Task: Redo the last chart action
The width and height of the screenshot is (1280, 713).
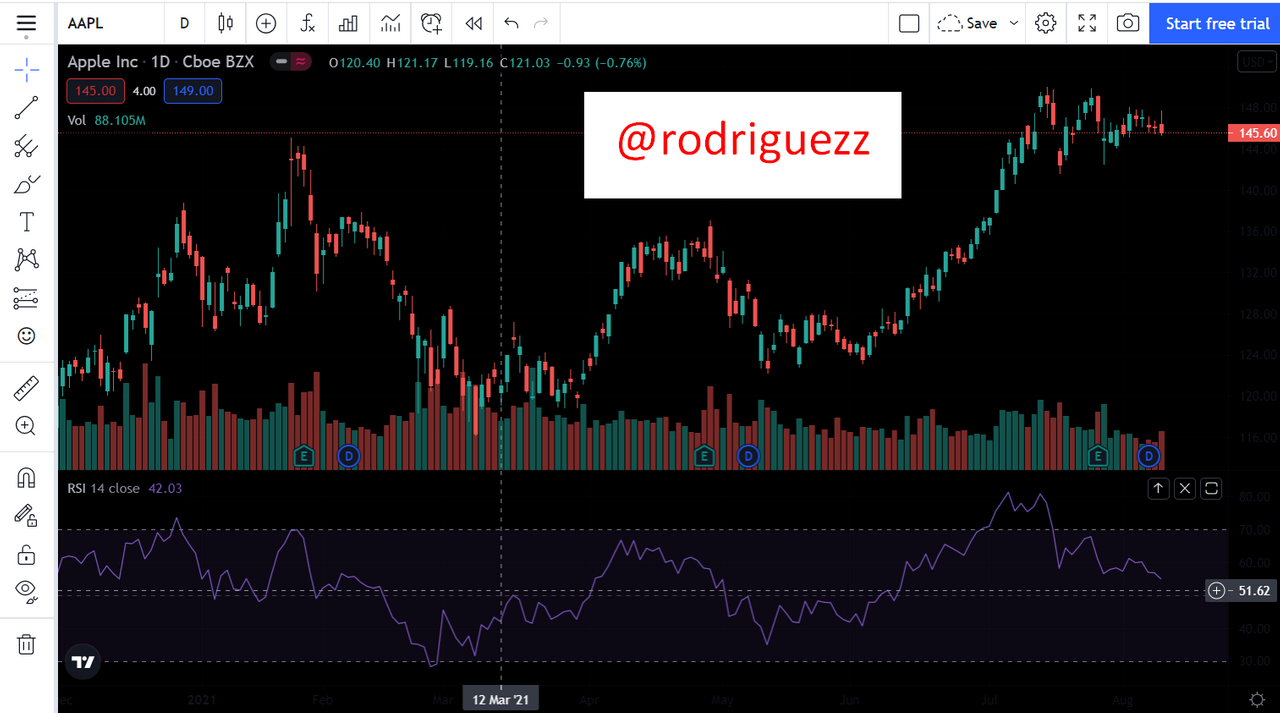Action: [541, 23]
